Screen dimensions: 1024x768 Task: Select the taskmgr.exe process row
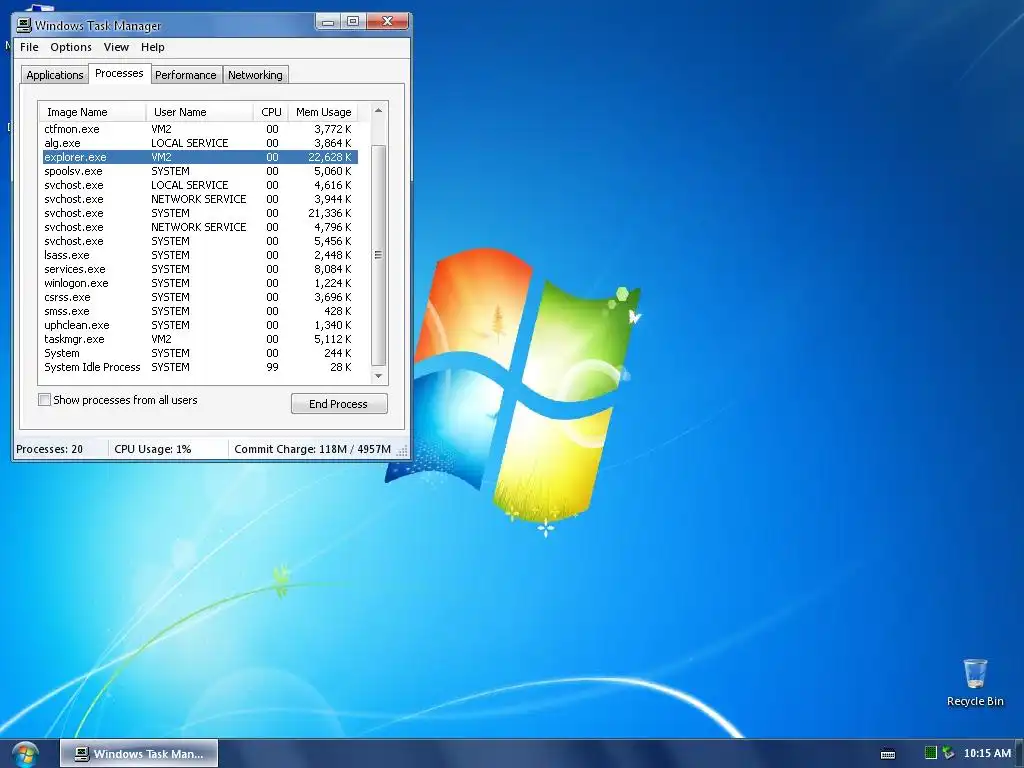pyautogui.click(x=199, y=340)
